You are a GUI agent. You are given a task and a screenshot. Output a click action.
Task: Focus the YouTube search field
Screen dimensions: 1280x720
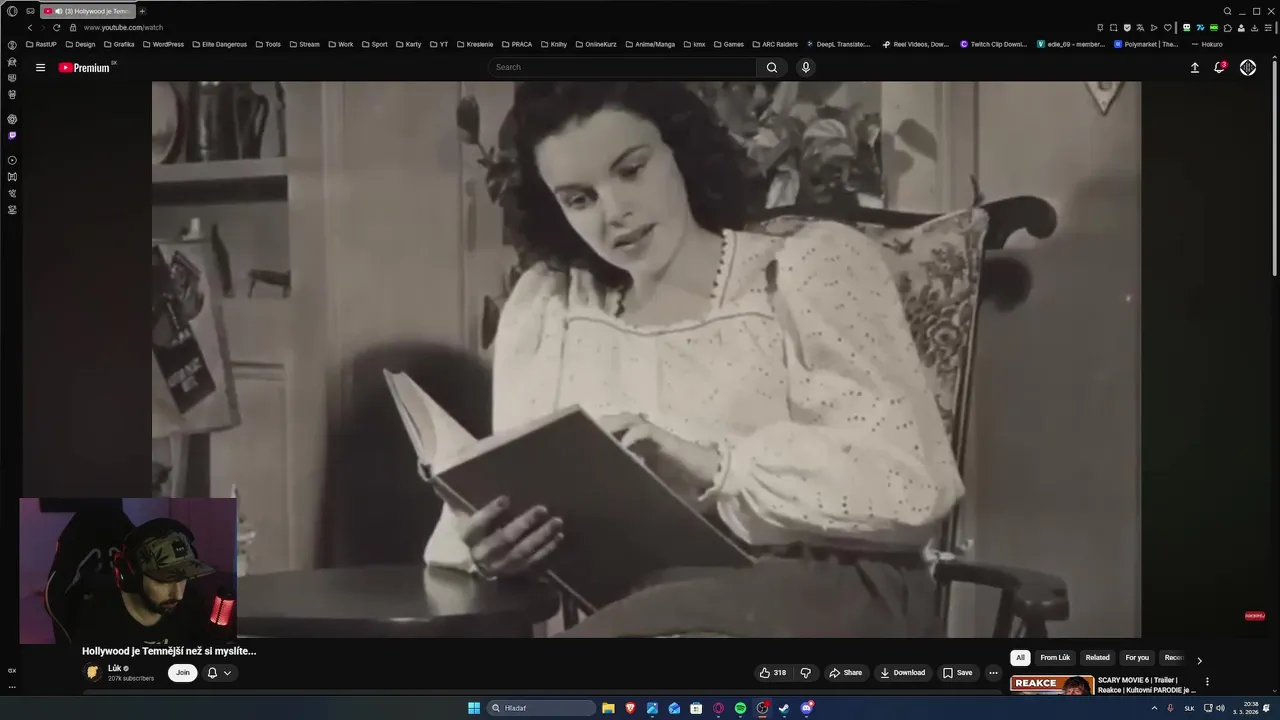(x=623, y=67)
